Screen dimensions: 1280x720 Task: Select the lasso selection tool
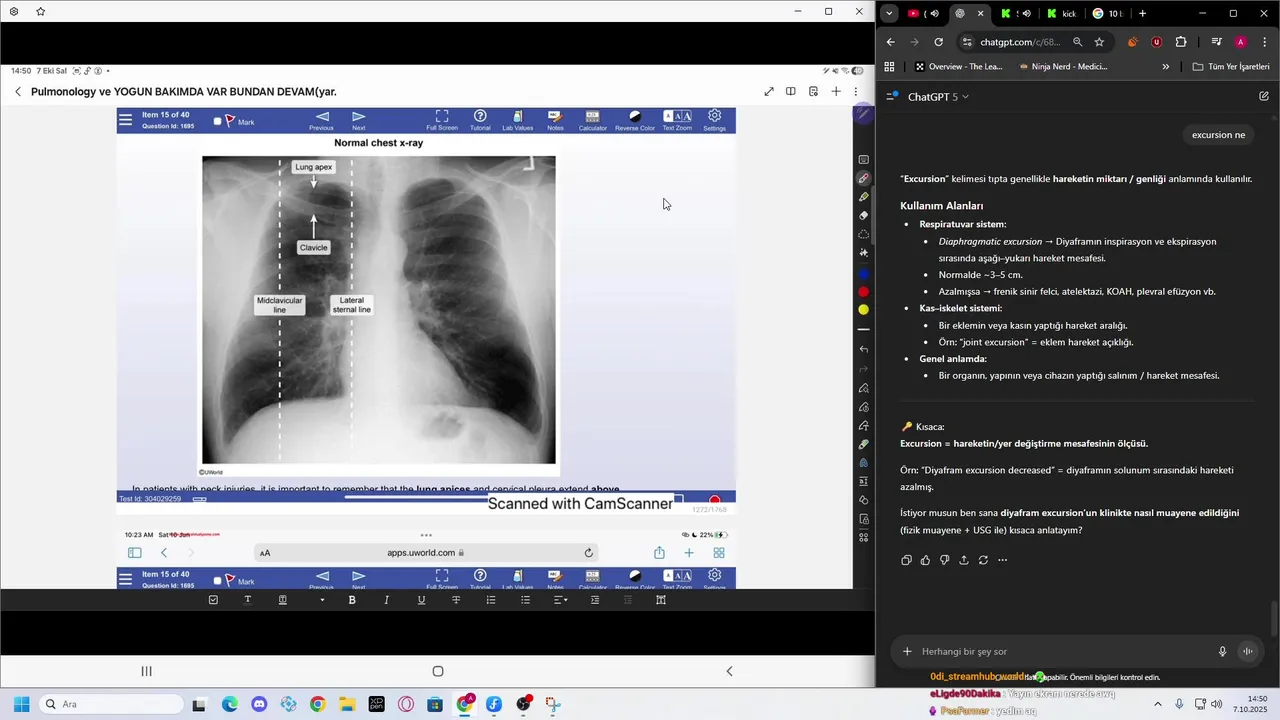[863, 235]
